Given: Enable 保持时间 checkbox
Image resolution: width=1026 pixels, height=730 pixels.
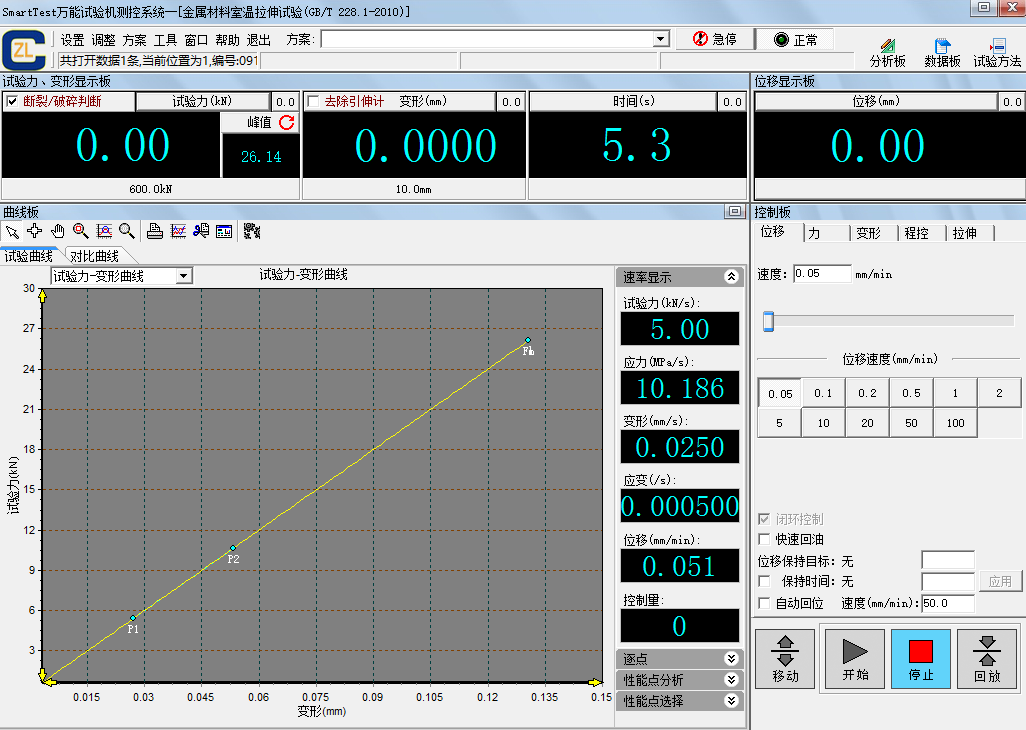Looking at the screenshot, I should (x=764, y=581).
